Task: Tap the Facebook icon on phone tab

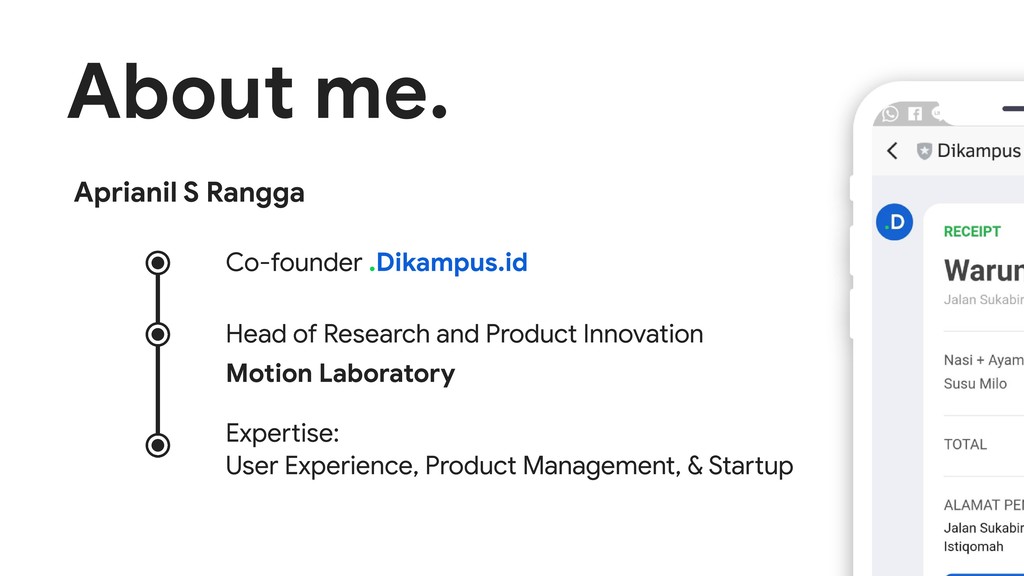Action: coord(915,114)
